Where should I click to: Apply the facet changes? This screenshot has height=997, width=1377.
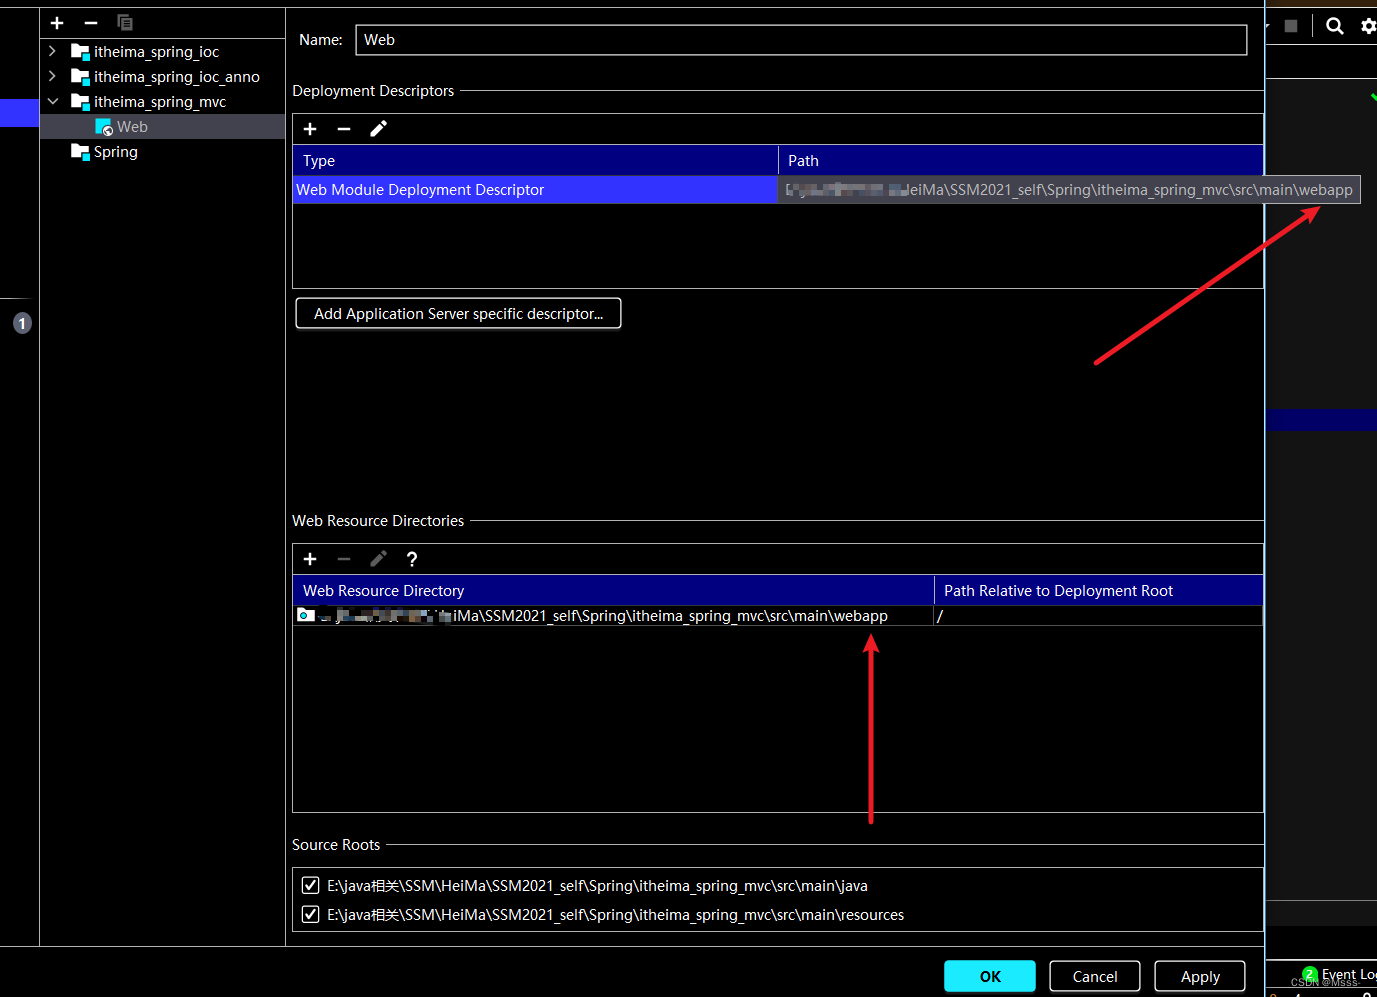[1200, 976]
